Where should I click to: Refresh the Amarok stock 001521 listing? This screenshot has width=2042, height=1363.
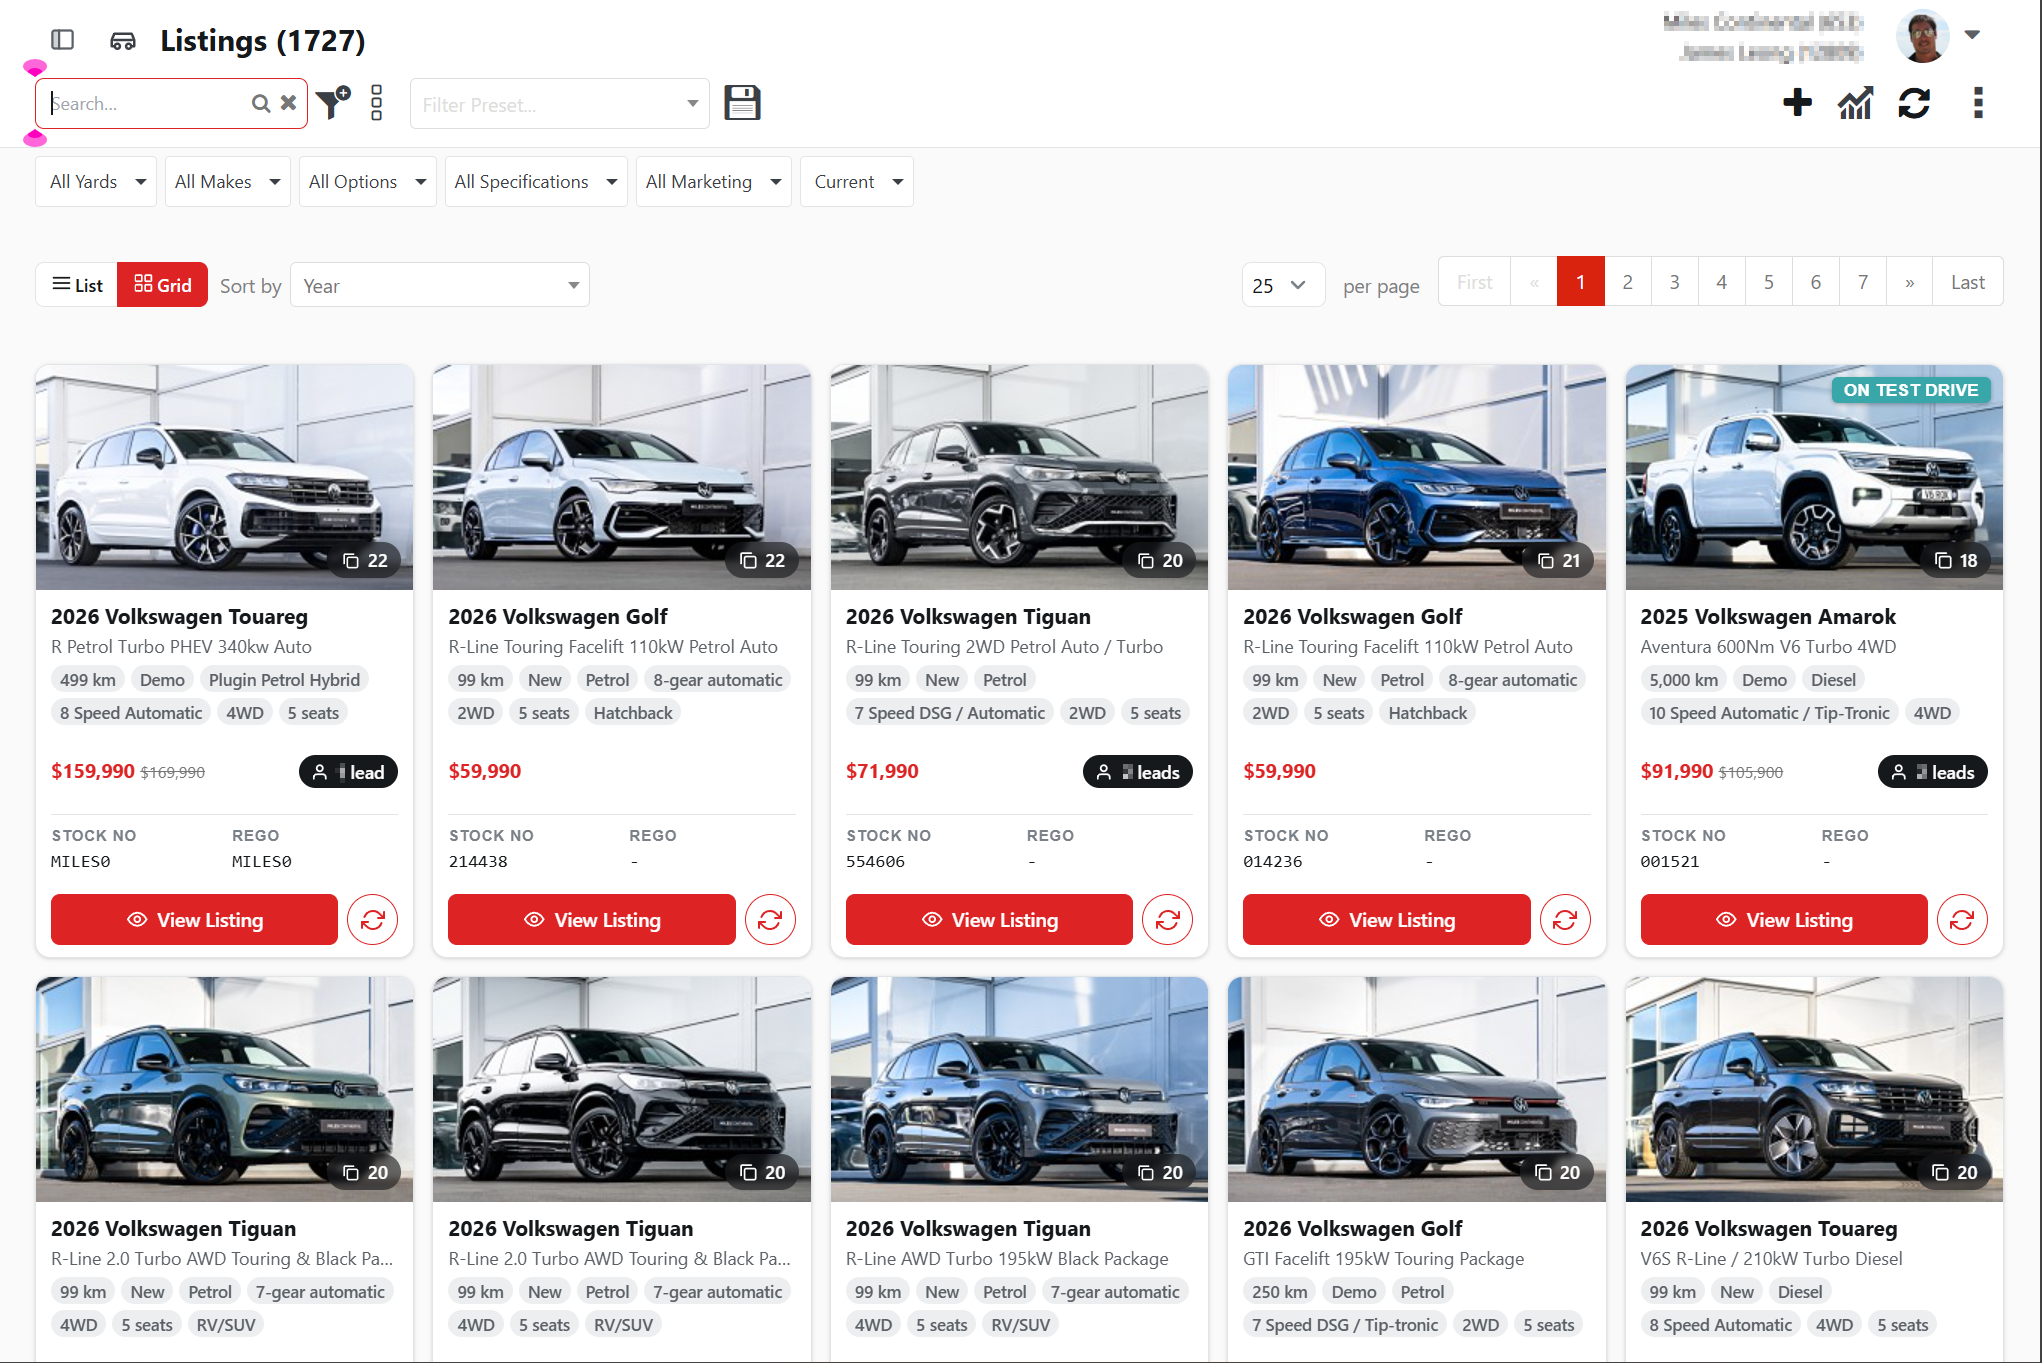point(1962,920)
